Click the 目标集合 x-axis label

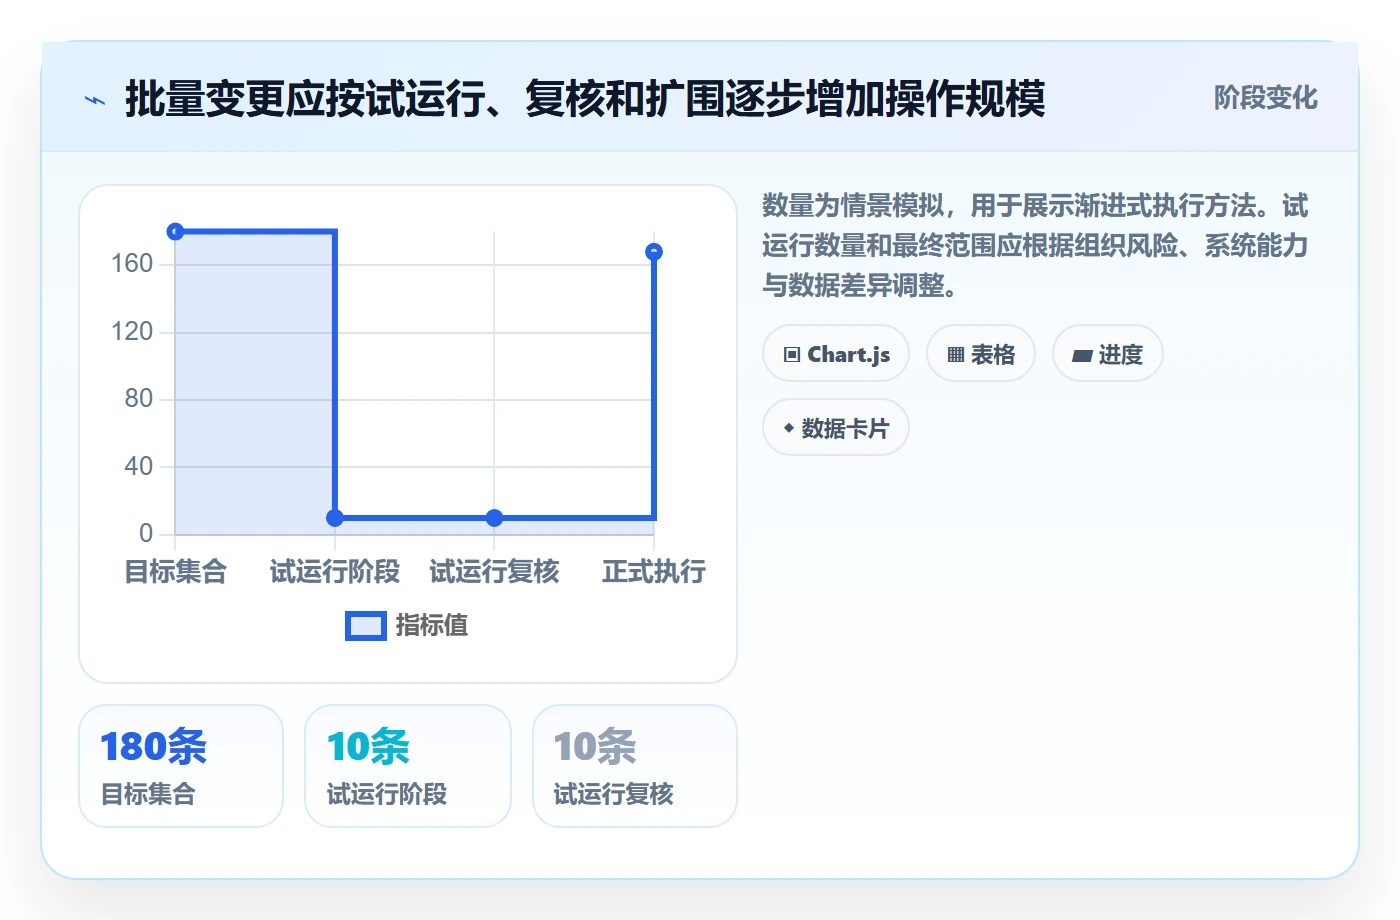(176, 572)
